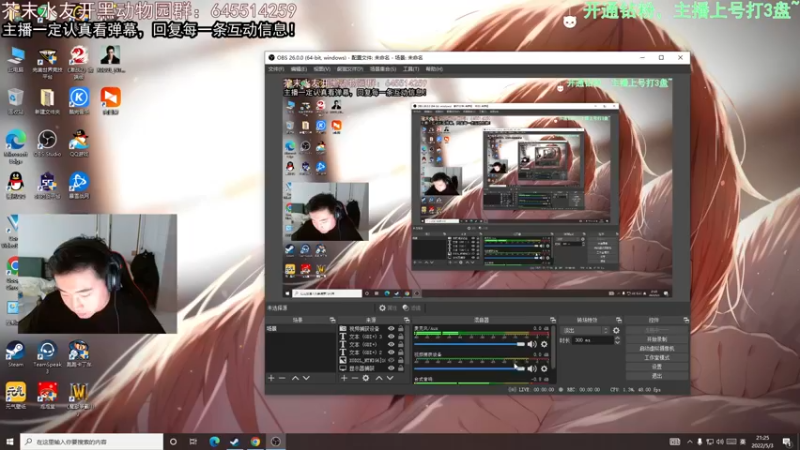Adjust the video capture device volume slider
The height and width of the screenshot is (450, 800).
[x=469, y=368]
